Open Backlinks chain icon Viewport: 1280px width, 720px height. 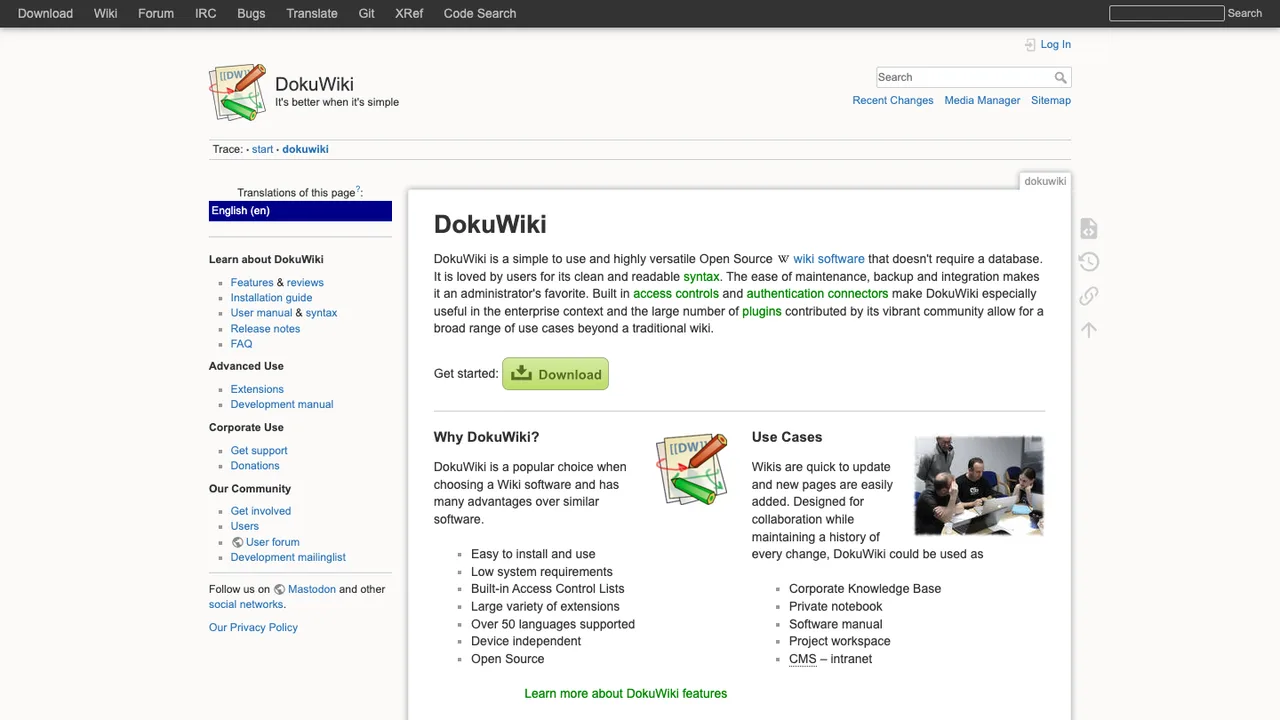[x=1089, y=295]
